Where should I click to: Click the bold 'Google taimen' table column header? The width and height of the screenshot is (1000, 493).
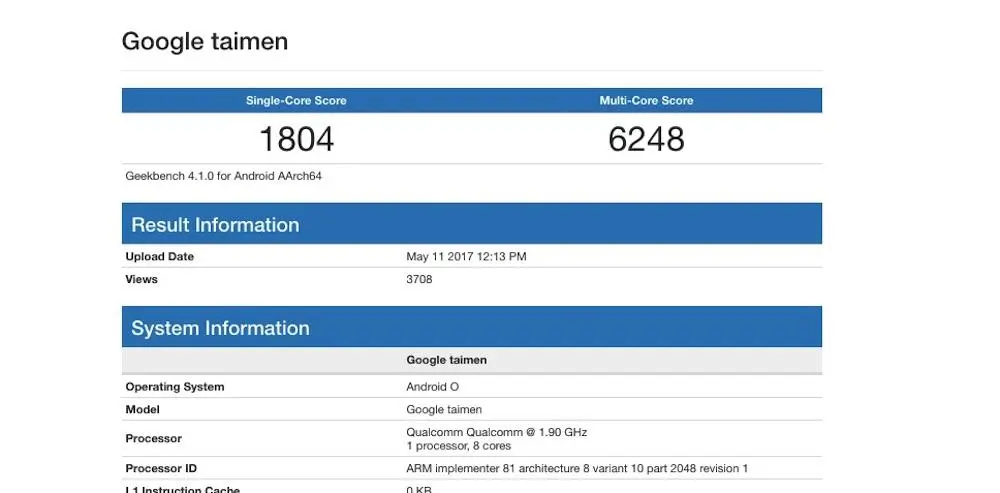tap(446, 360)
